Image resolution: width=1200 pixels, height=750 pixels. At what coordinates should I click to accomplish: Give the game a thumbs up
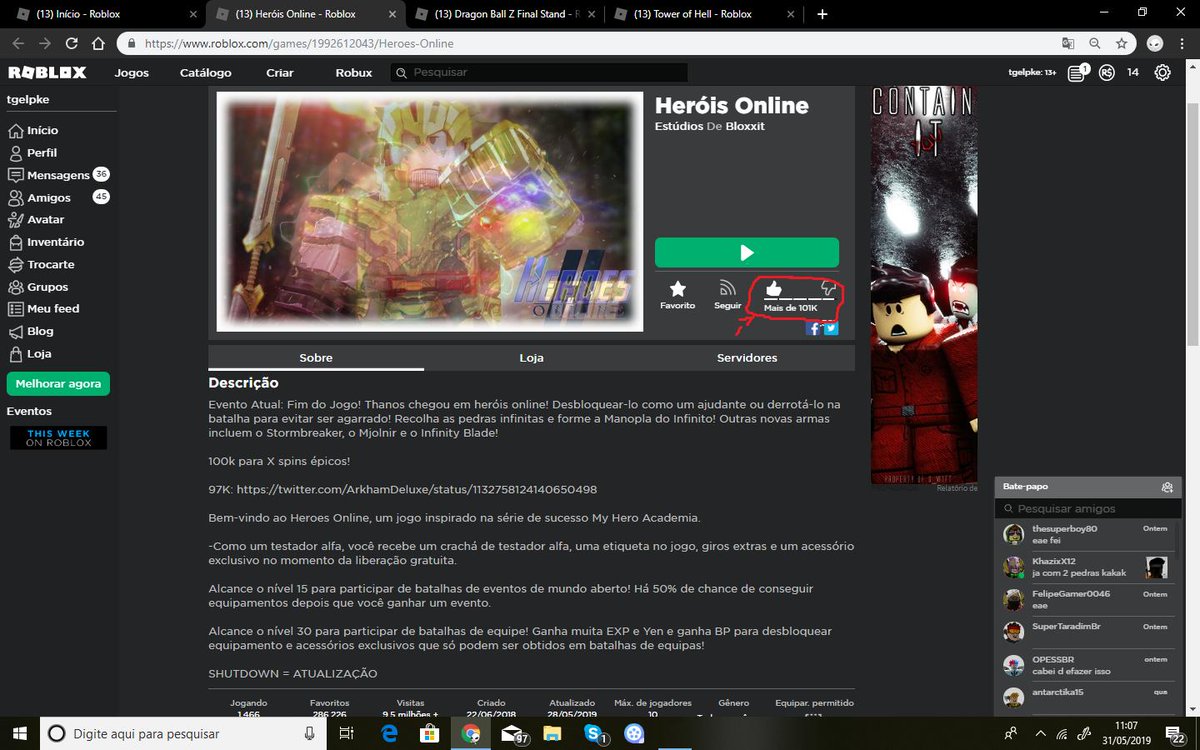774,289
